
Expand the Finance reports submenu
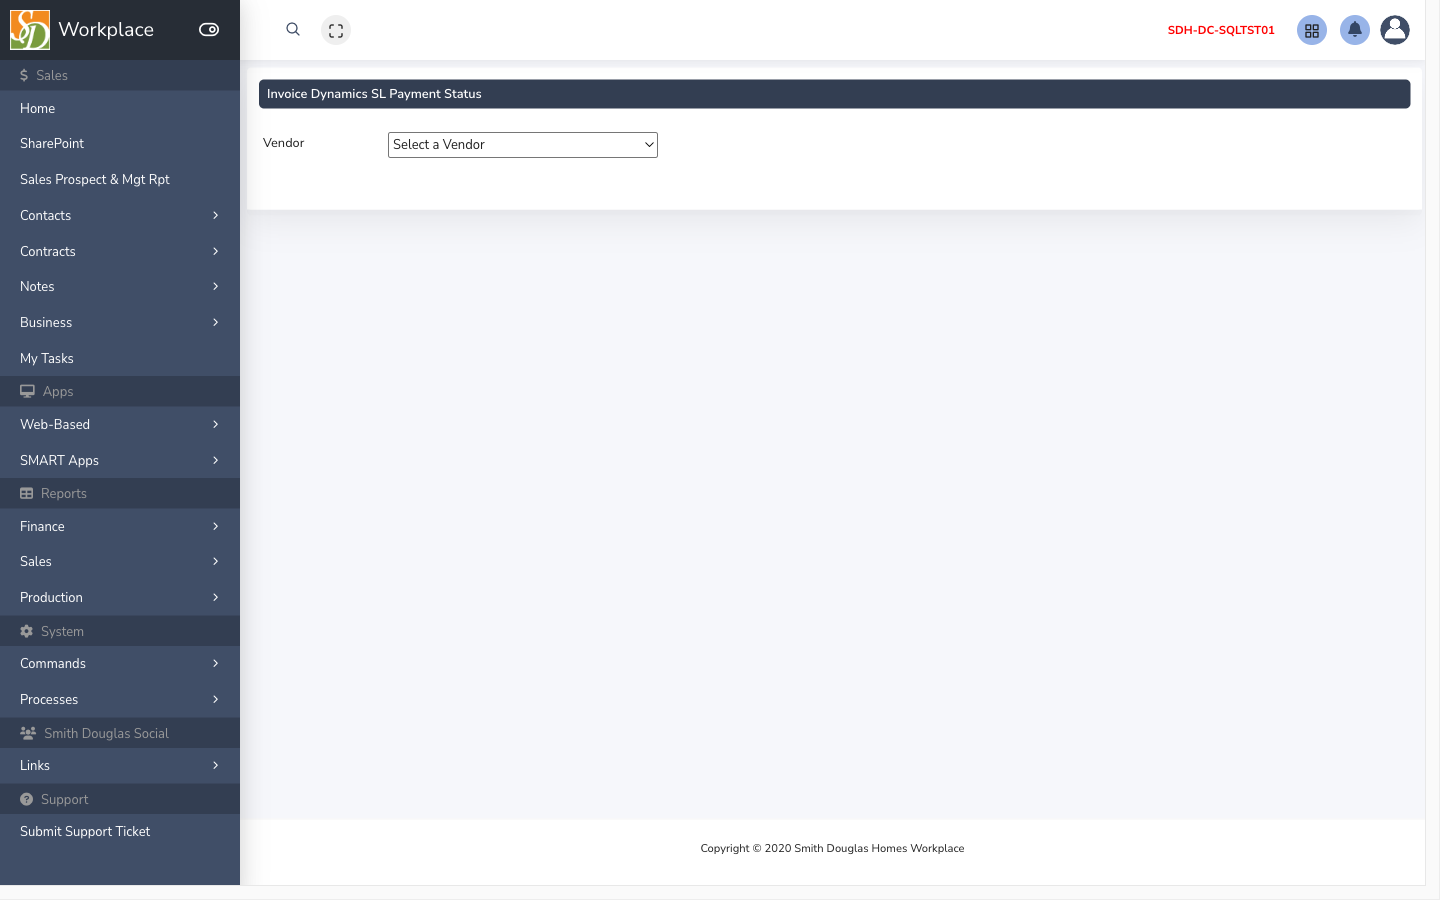pyautogui.click(x=120, y=526)
